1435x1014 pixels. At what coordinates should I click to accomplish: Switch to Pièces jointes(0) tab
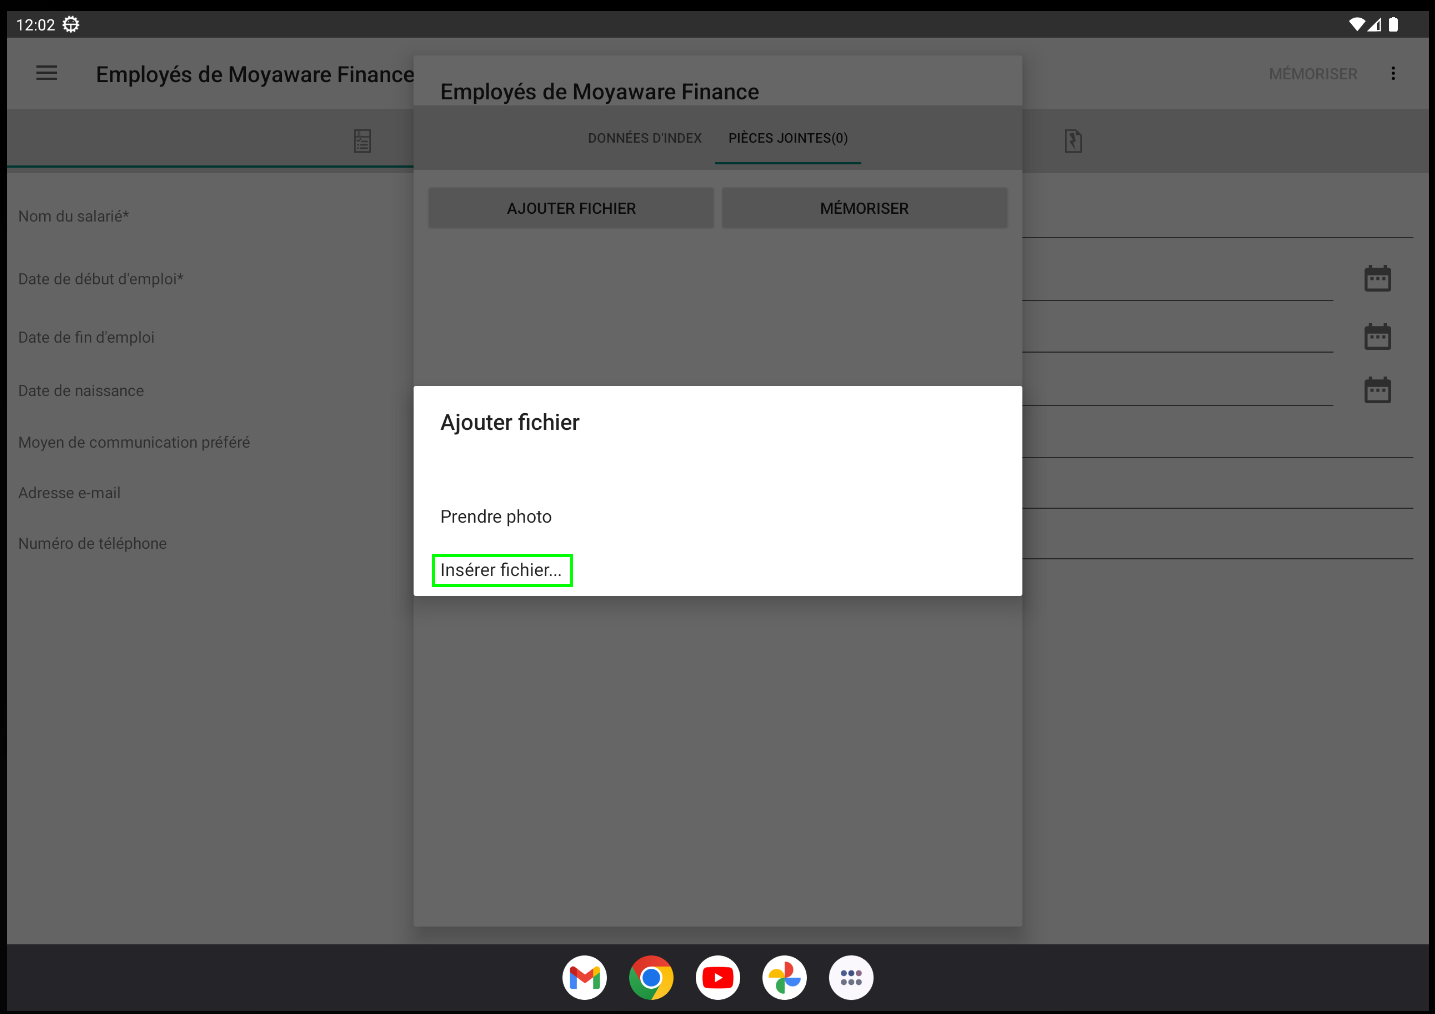coord(788,138)
